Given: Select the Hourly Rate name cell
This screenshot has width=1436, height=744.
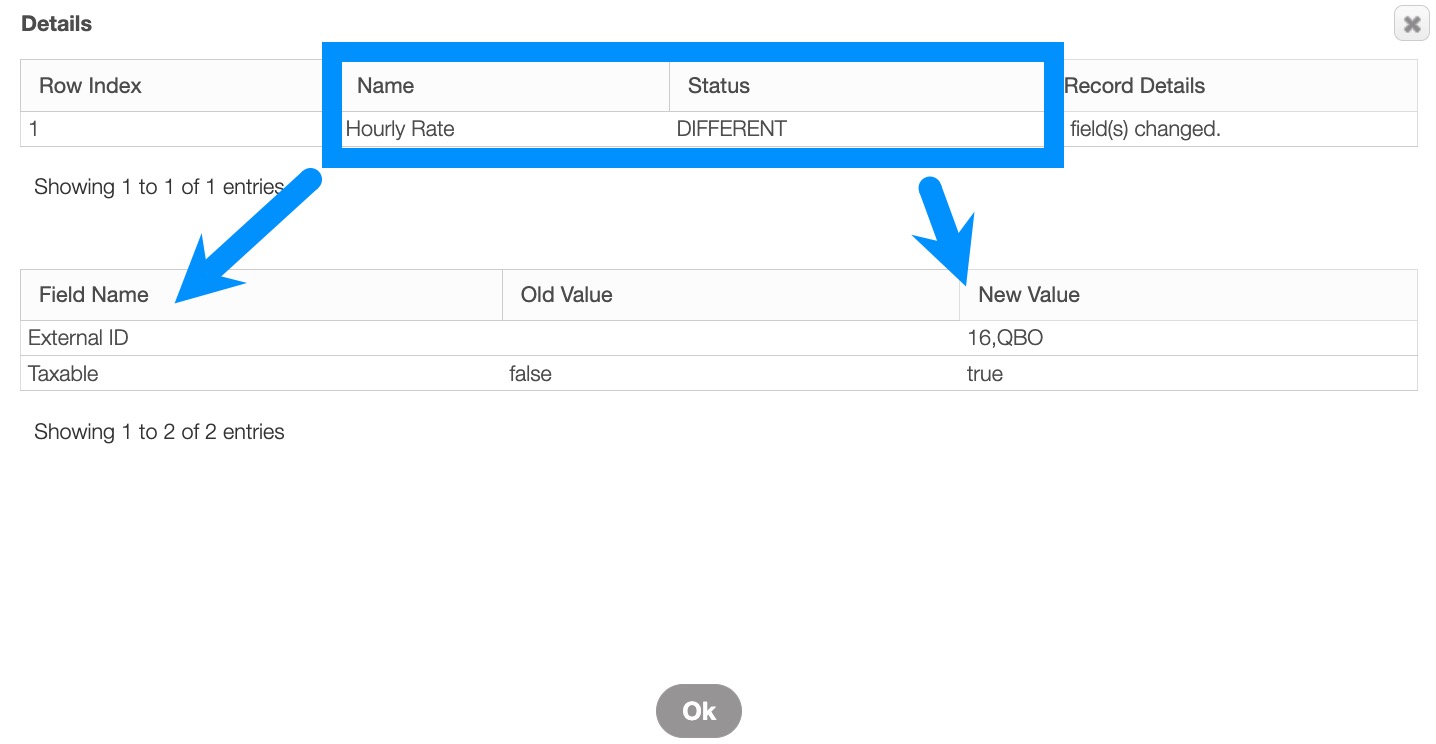Looking at the screenshot, I should (x=400, y=129).
